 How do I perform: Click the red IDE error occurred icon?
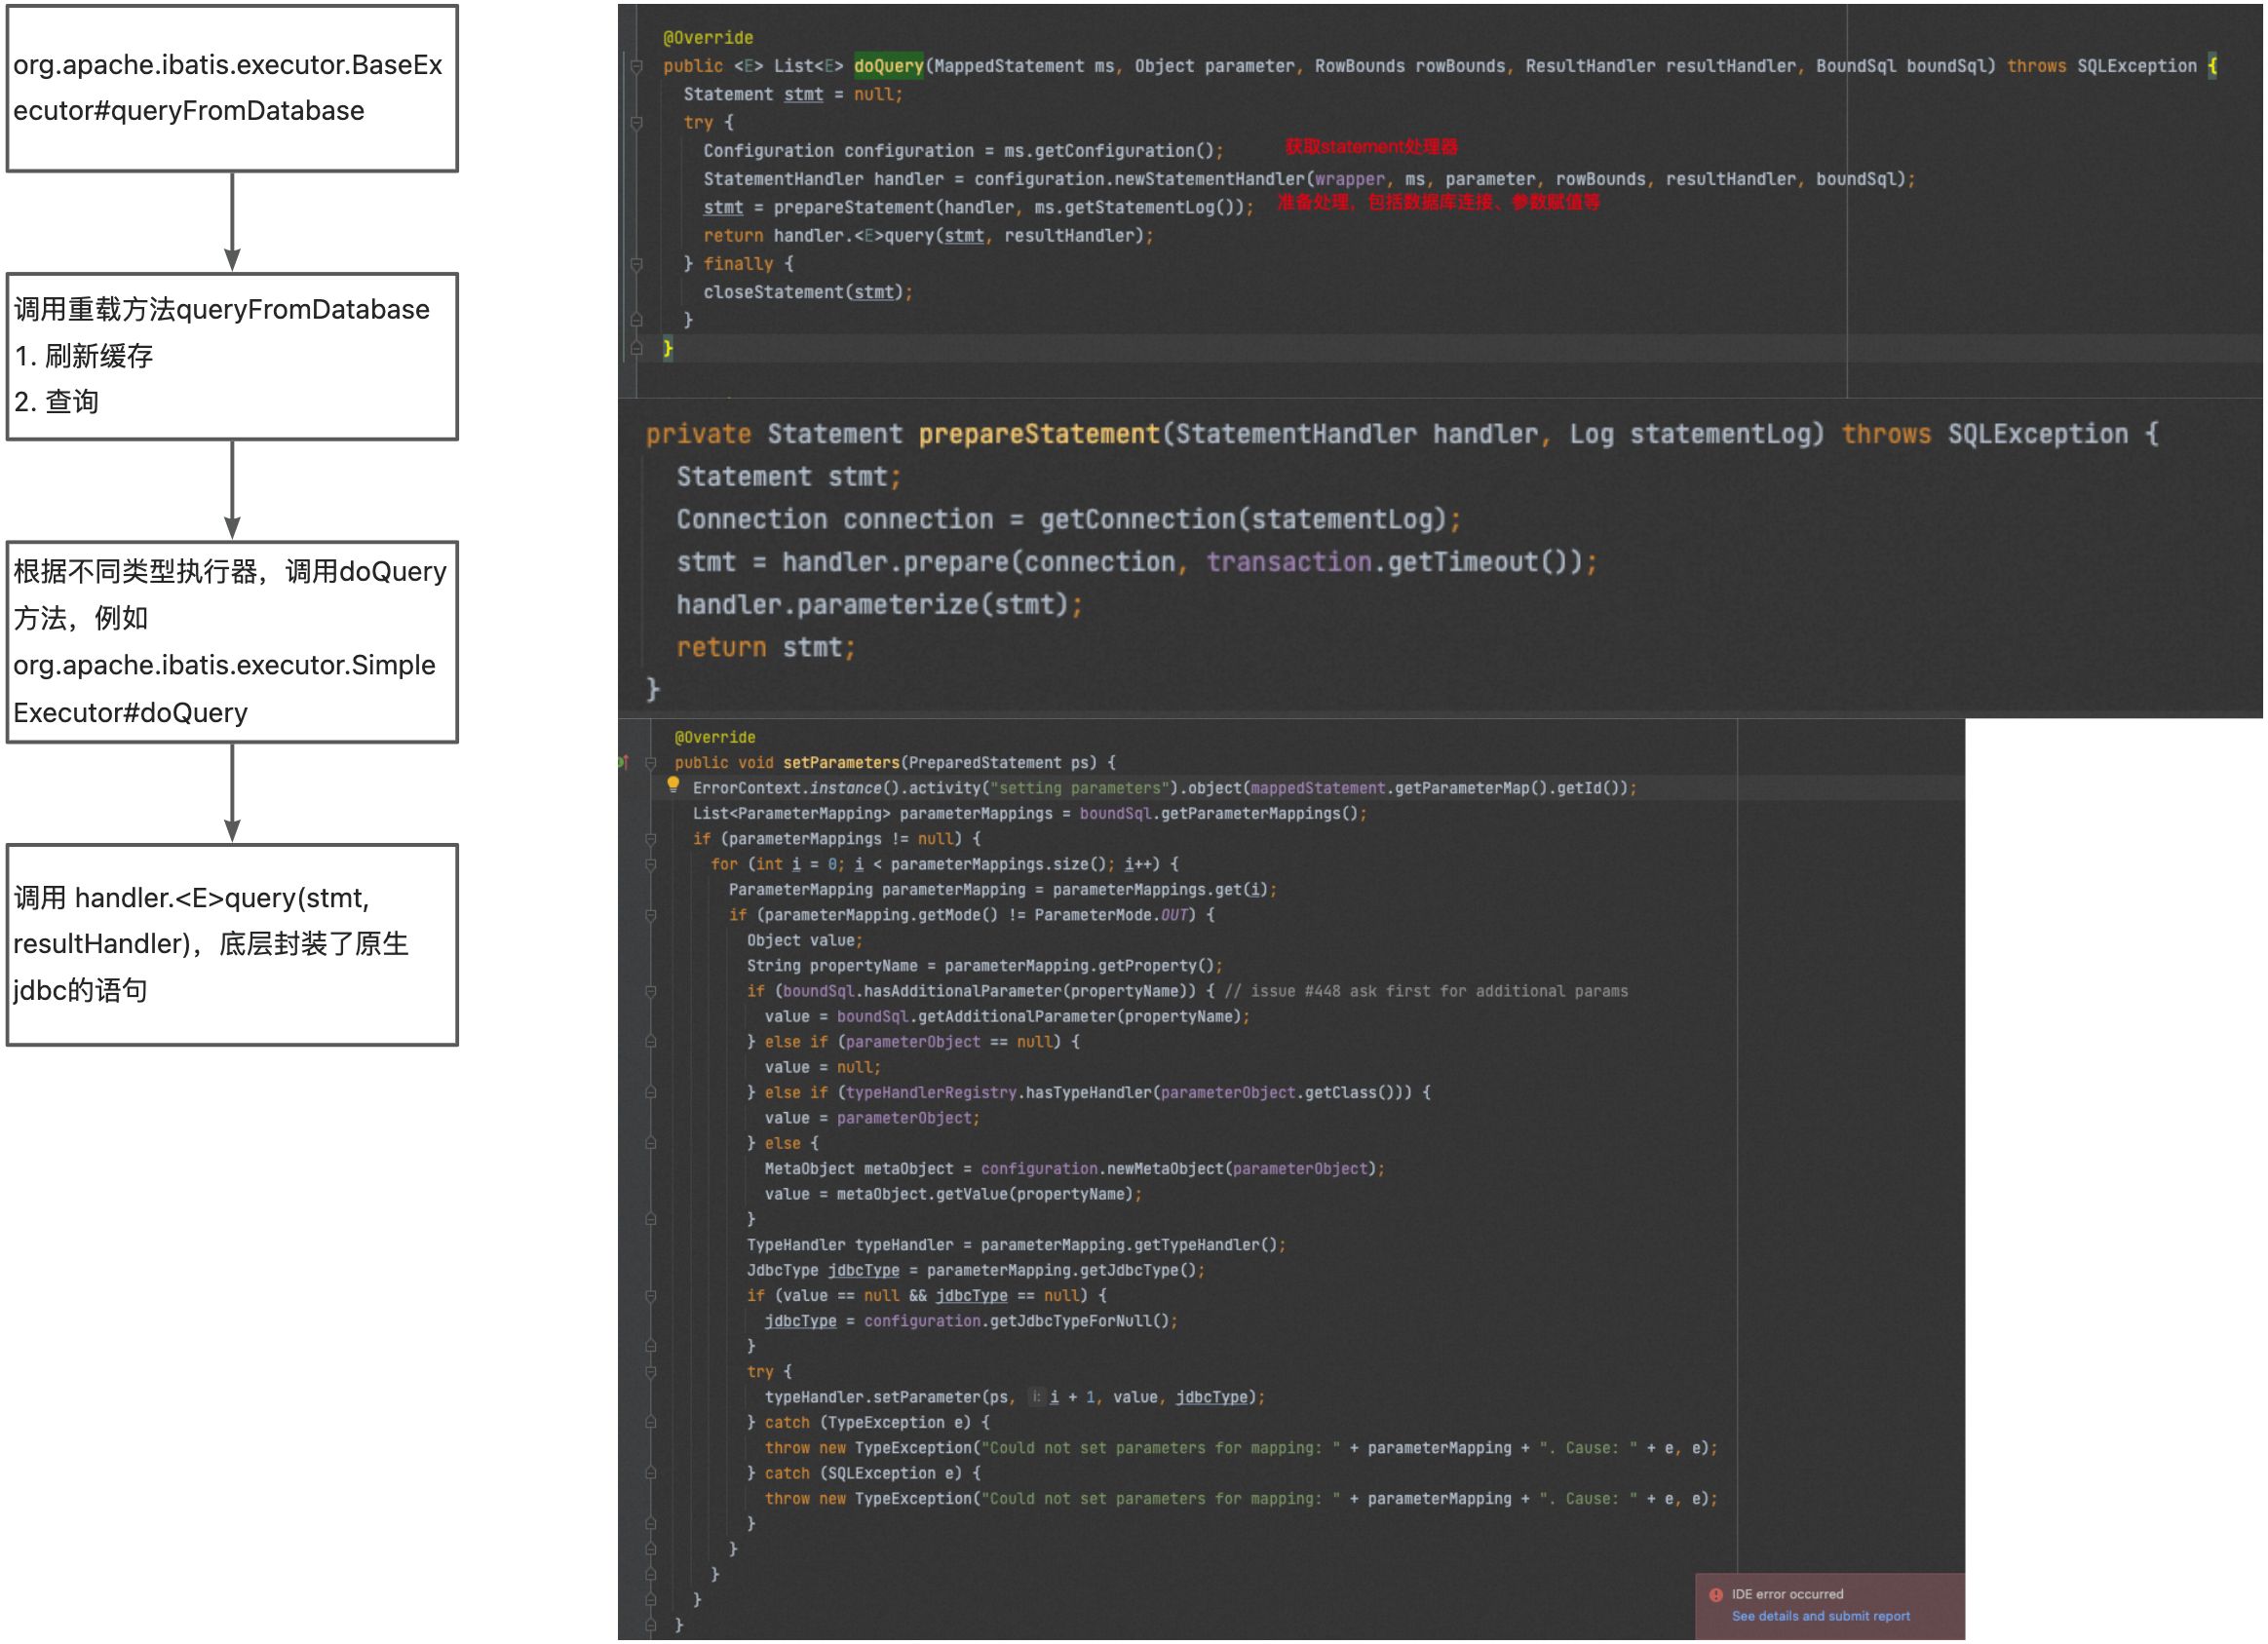1716,1595
